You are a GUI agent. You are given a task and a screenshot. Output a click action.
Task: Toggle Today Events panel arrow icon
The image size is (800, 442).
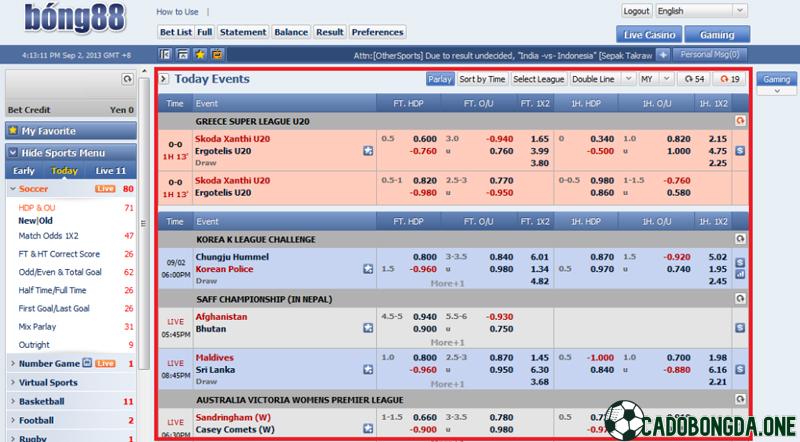coord(164,79)
